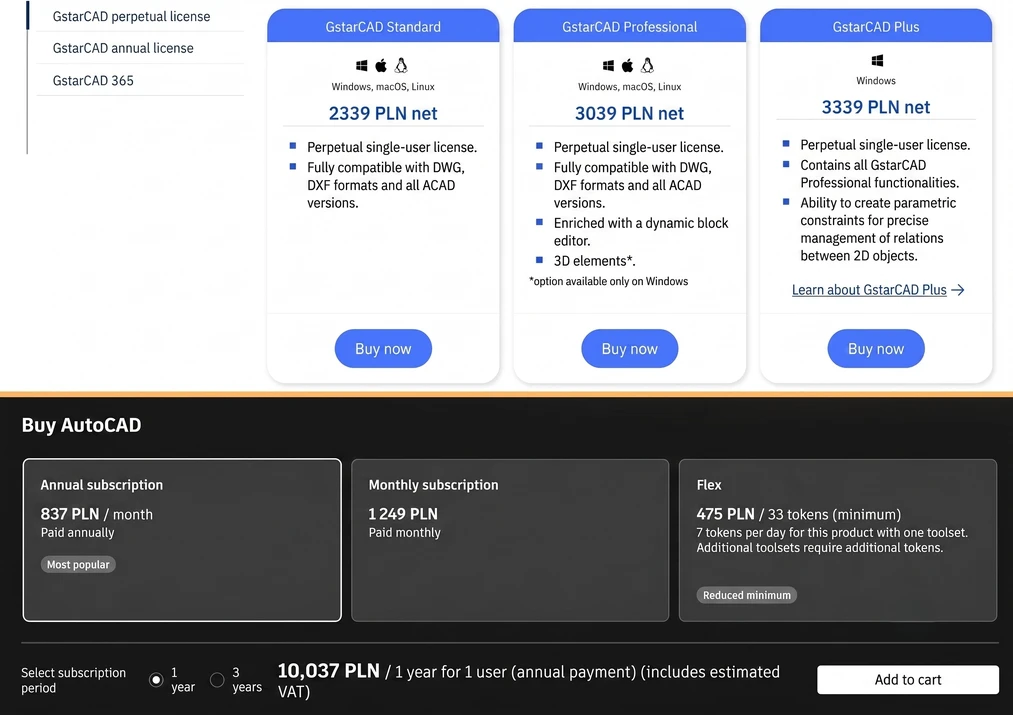Click Apple icon on GstarCAD Professional card
This screenshot has height=715, width=1013.
(627, 65)
